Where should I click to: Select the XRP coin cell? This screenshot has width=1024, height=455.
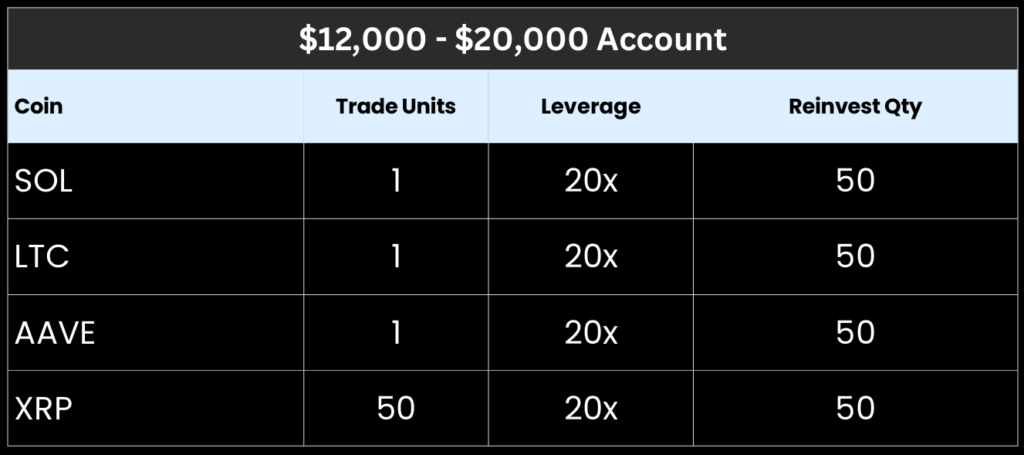tap(43, 408)
